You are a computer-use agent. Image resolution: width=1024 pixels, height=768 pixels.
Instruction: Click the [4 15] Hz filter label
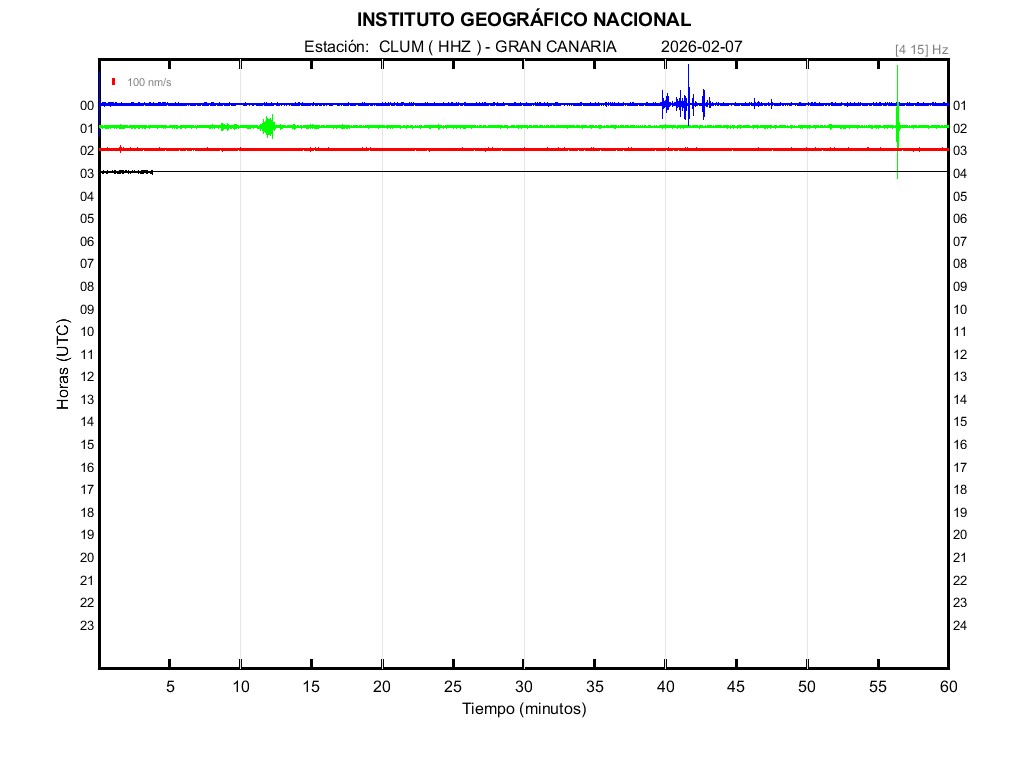(921, 49)
